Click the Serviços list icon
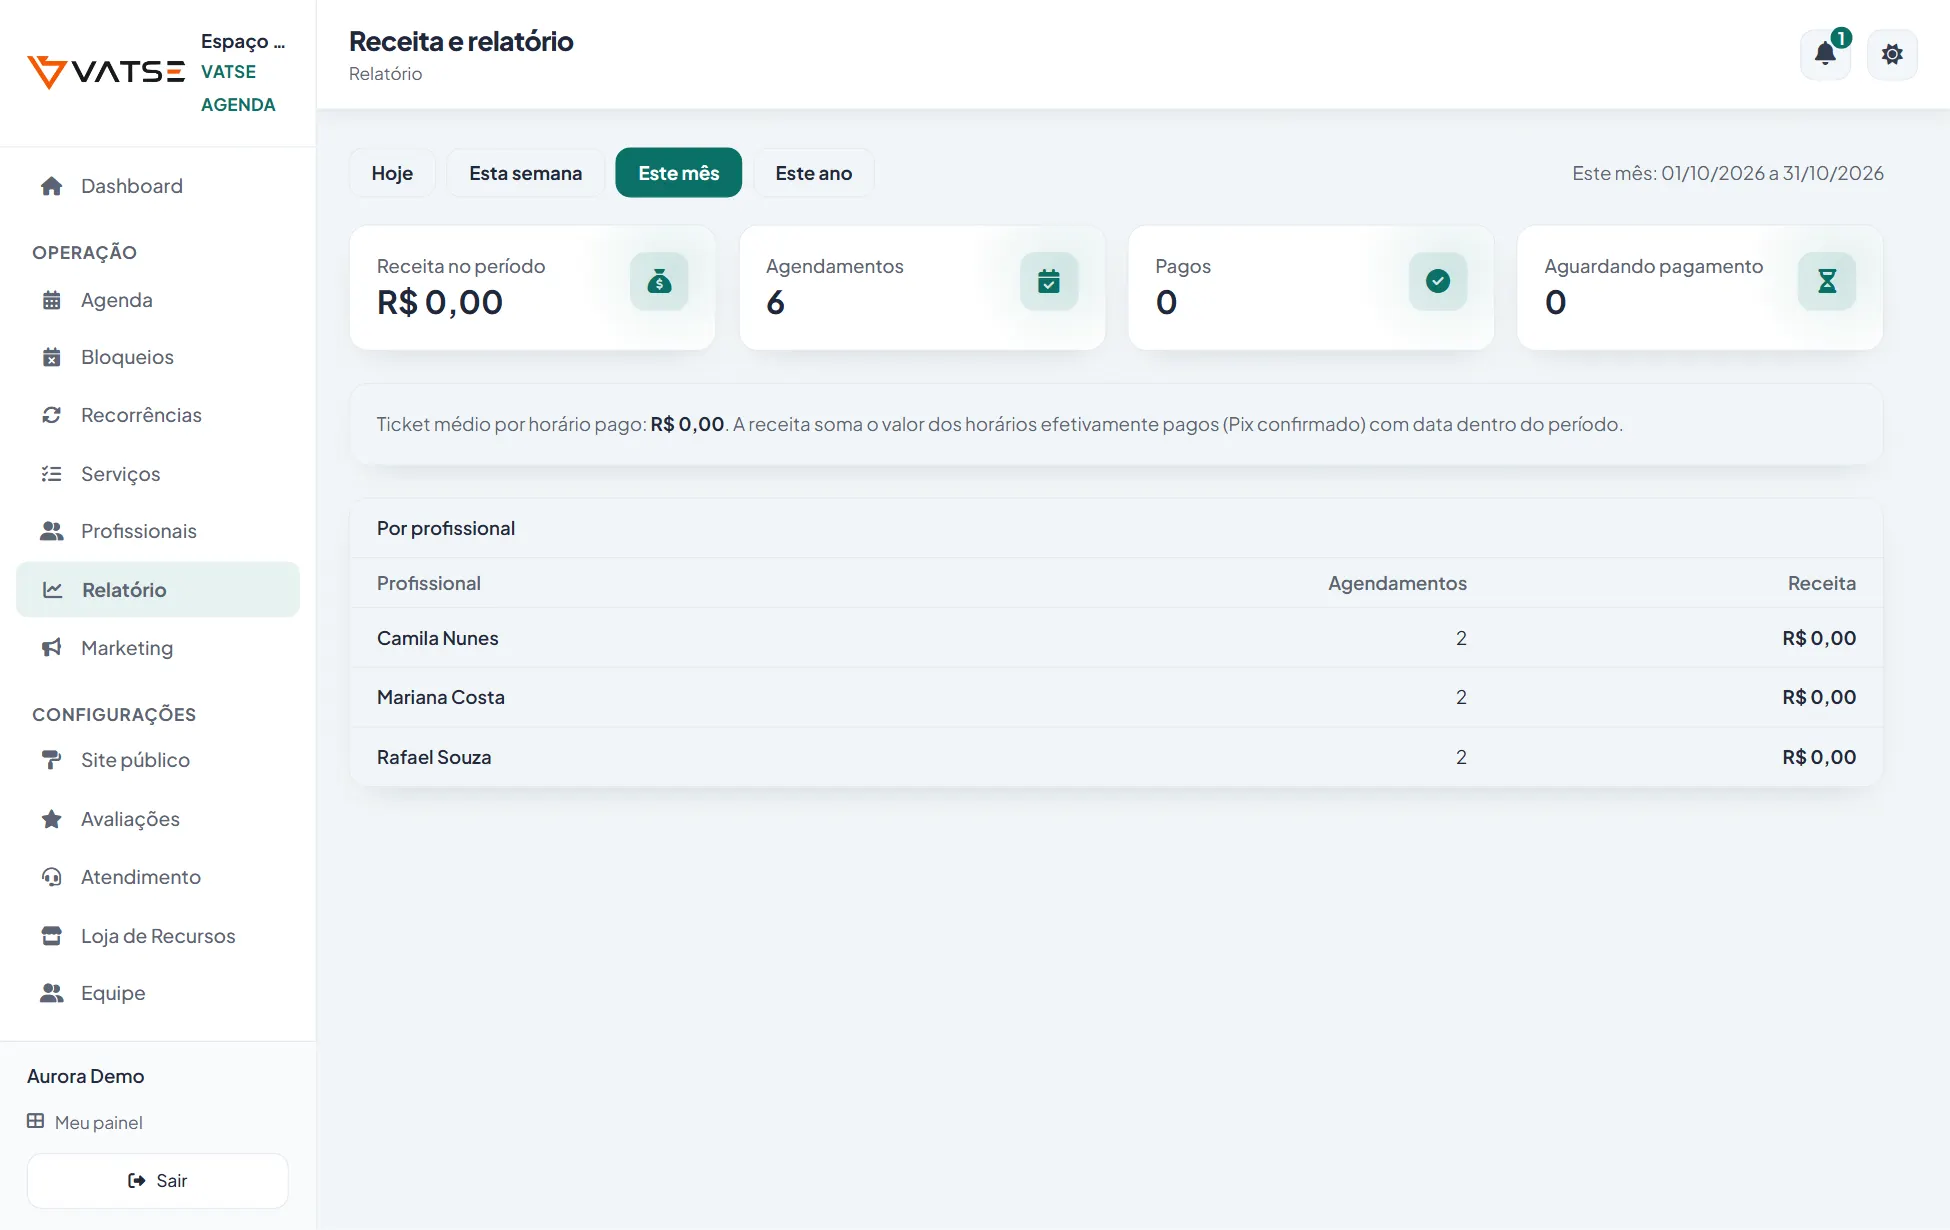 [52, 474]
